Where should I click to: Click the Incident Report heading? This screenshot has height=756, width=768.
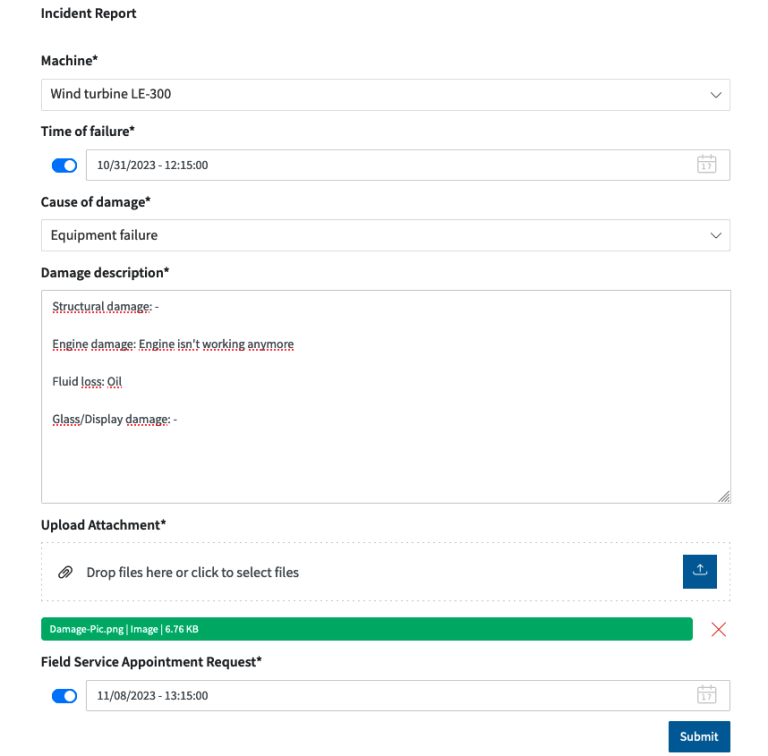pos(88,14)
